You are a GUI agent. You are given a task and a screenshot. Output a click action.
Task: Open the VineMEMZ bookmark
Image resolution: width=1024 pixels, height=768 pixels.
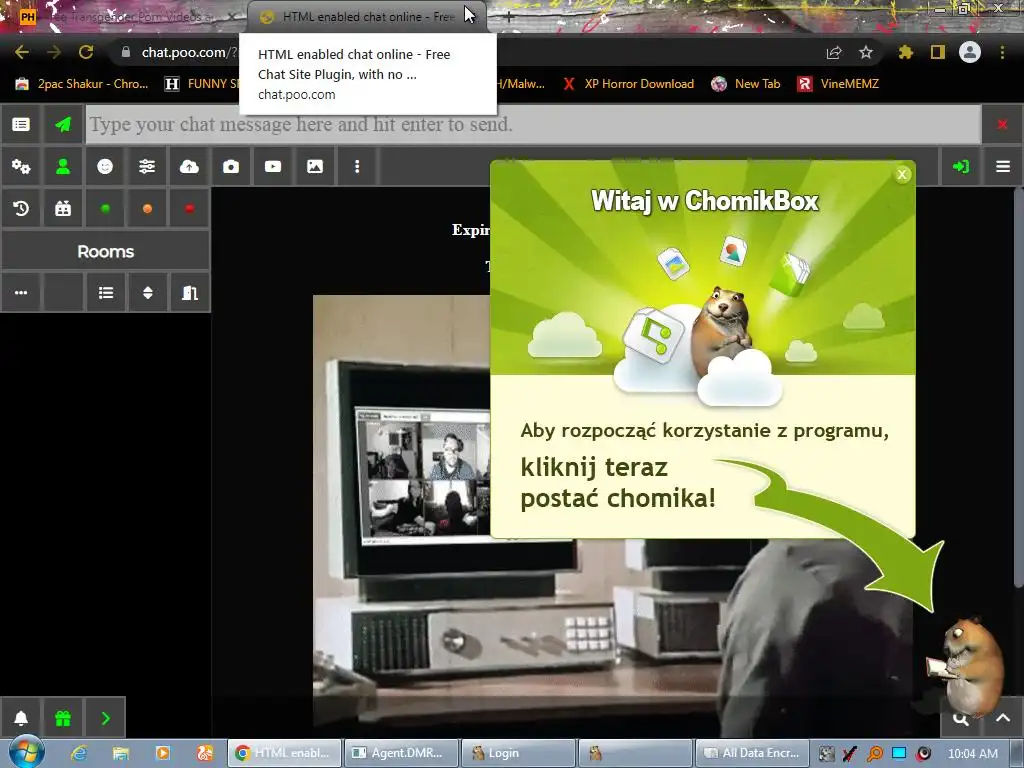tap(839, 84)
